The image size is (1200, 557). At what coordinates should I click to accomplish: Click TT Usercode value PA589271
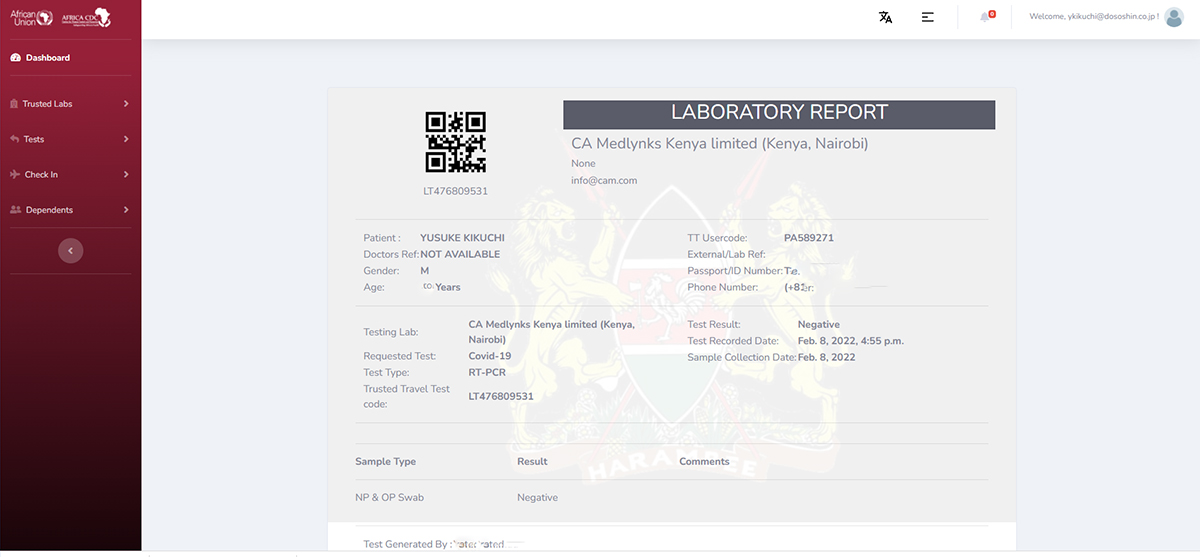(809, 238)
